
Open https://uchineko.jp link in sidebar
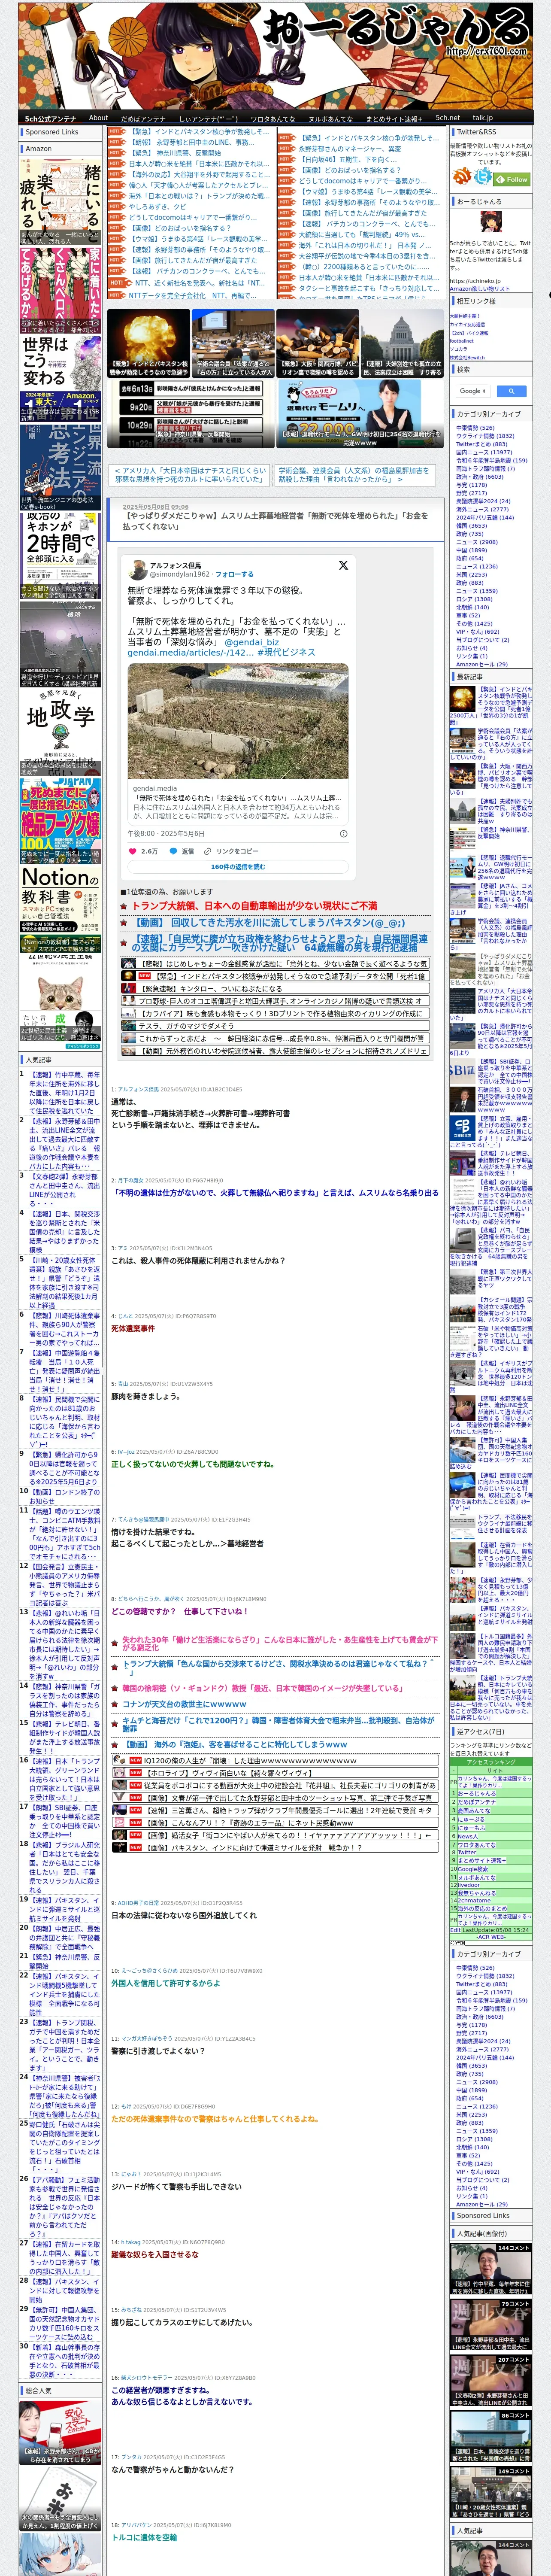tap(474, 281)
